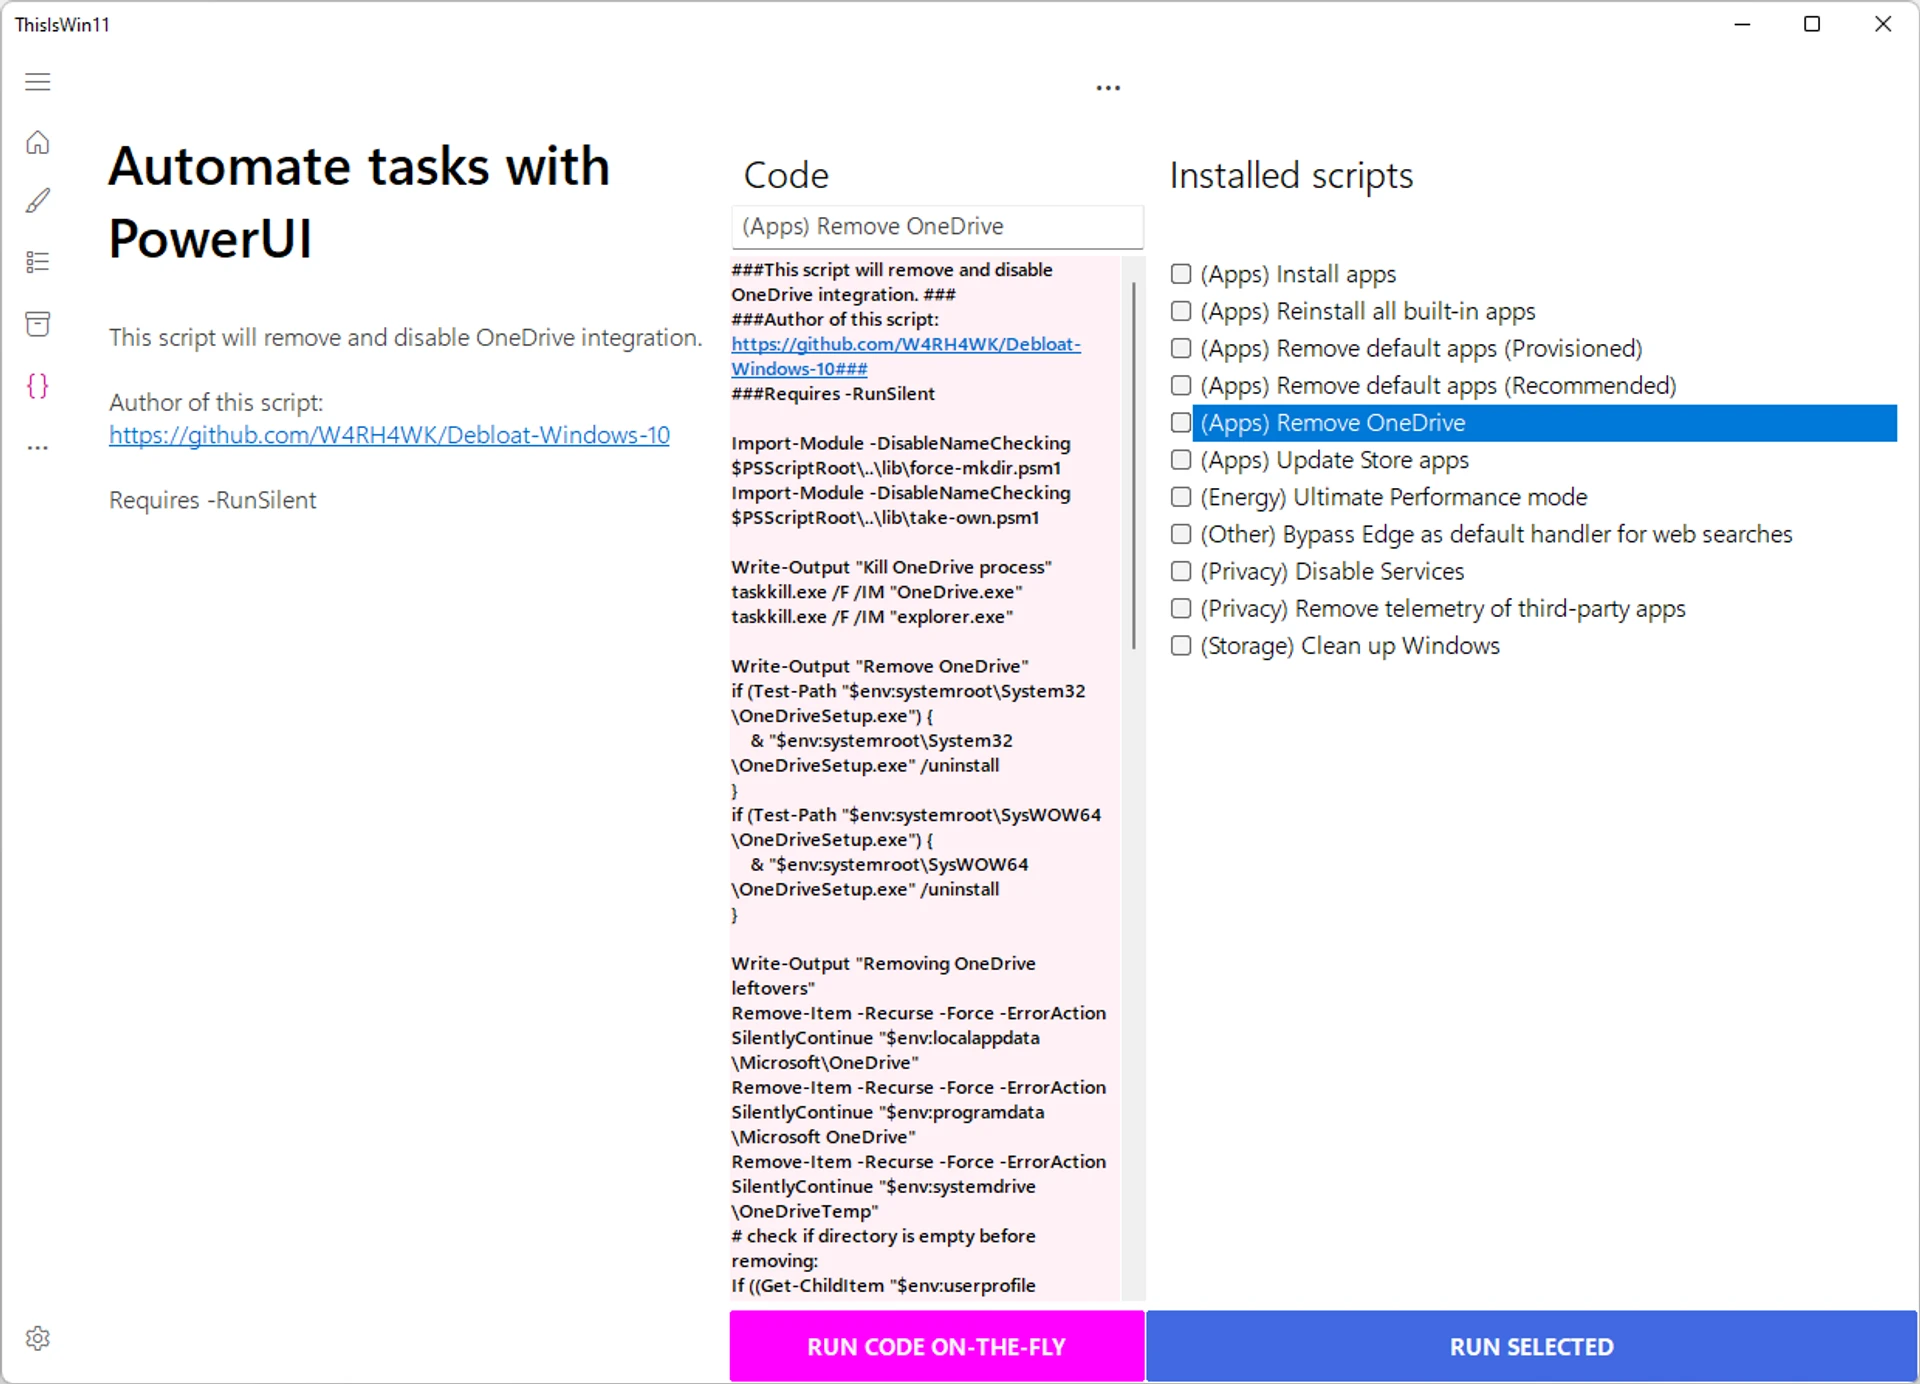Click the sidebar more options ellipsis
1920x1384 pixels.
click(38, 448)
